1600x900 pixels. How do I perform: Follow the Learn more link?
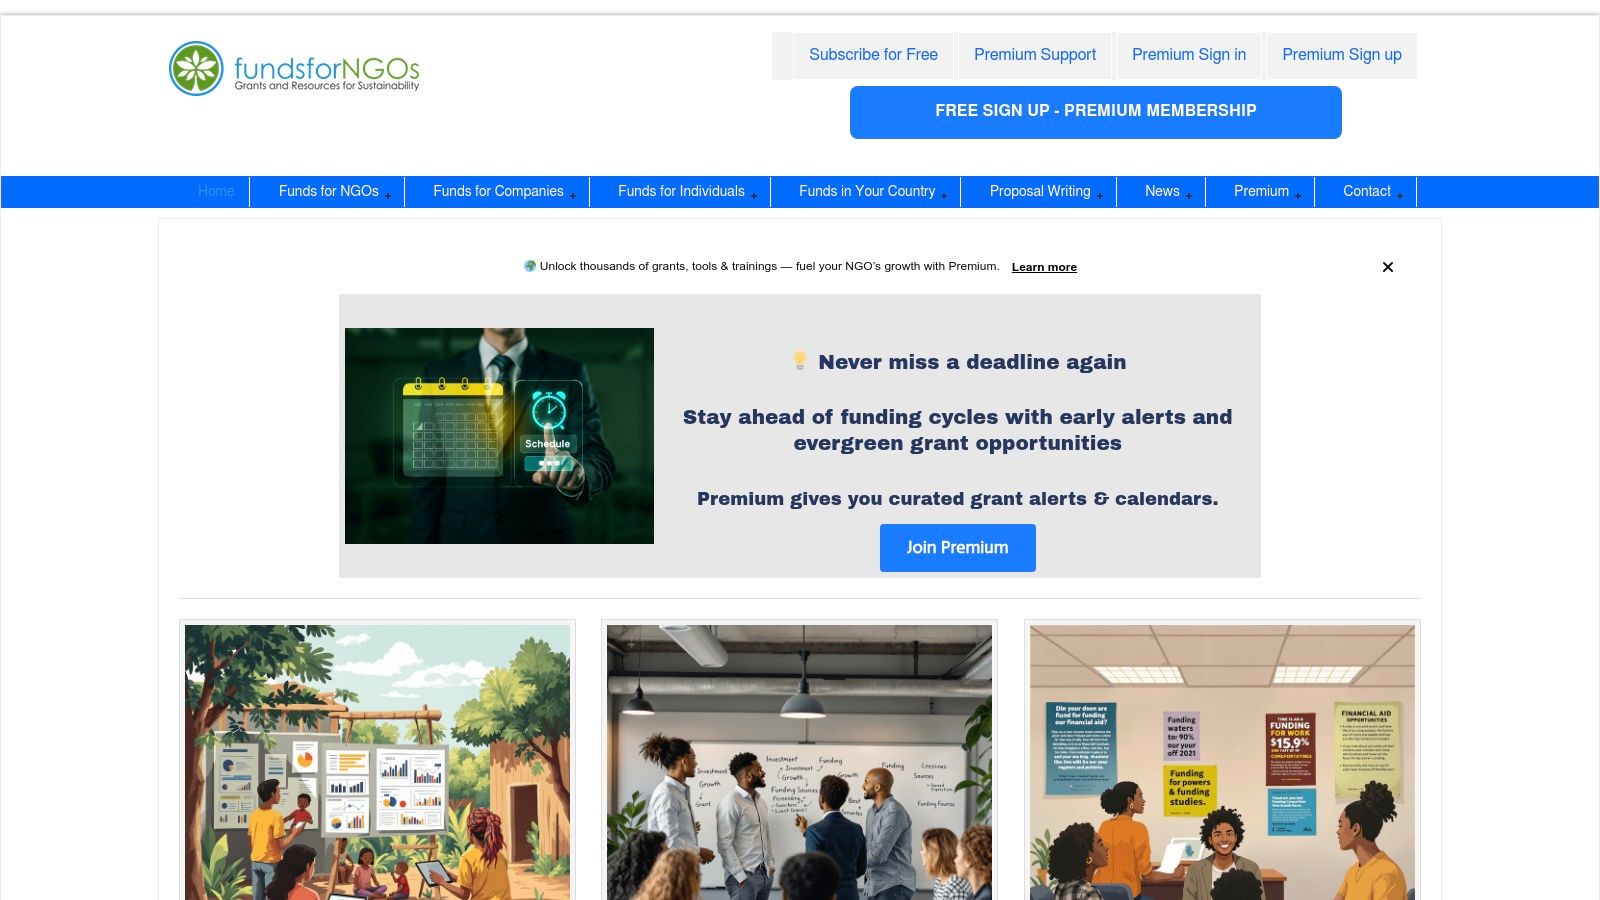tap(1044, 267)
